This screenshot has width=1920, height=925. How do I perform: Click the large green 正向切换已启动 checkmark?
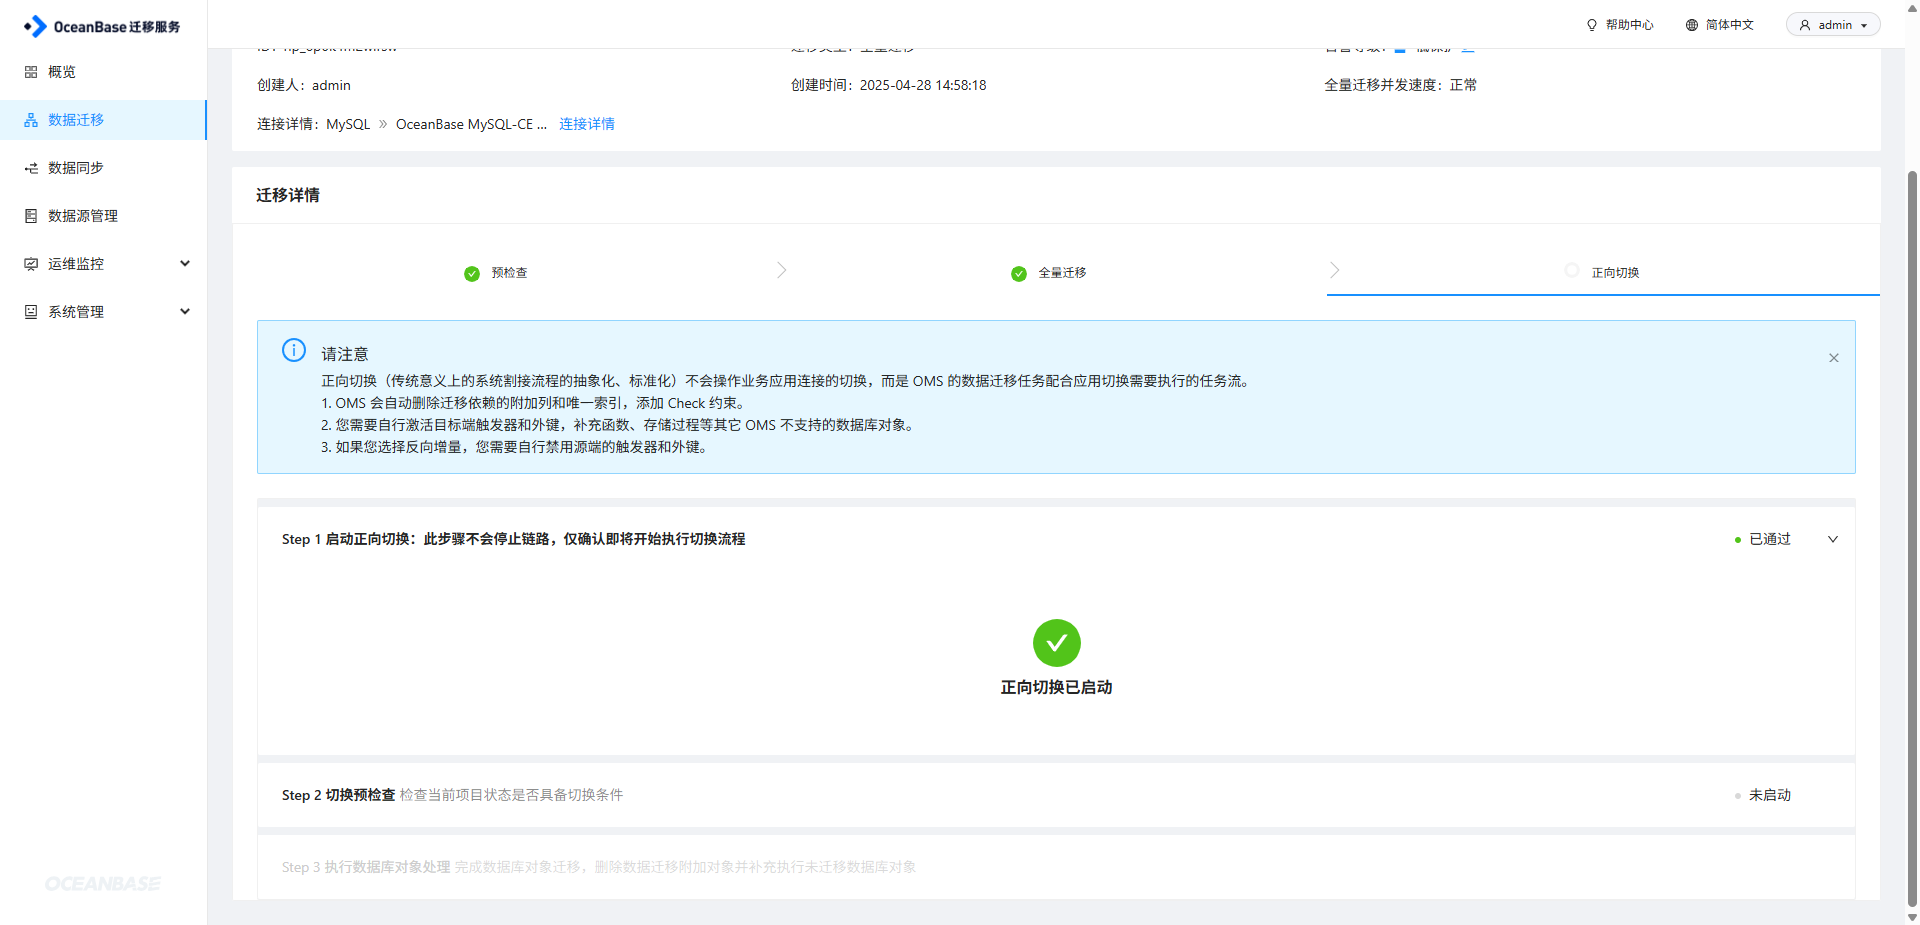[x=1057, y=643]
